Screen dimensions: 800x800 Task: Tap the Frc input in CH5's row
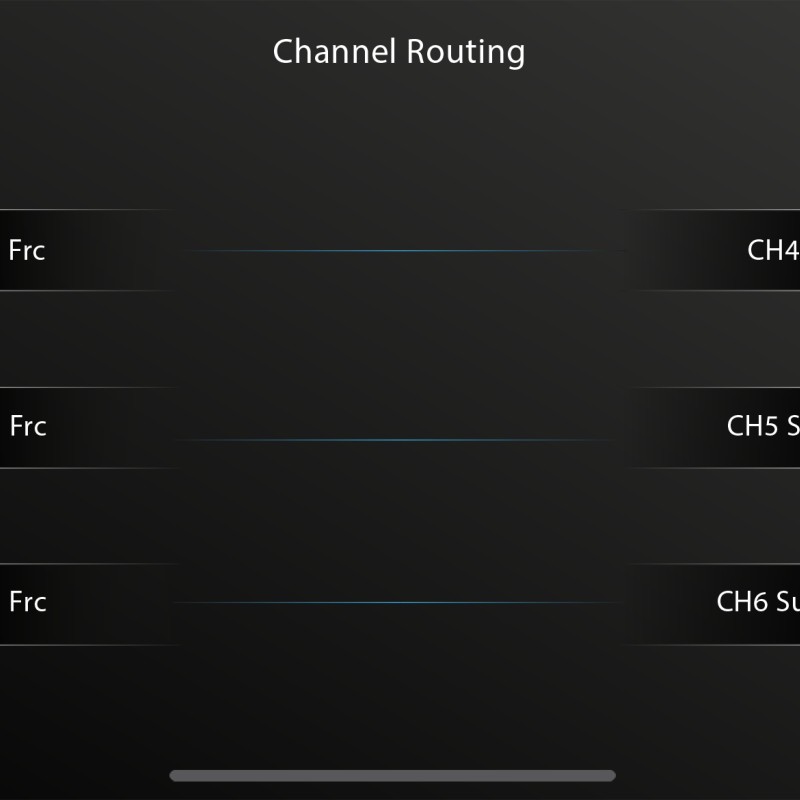click(28, 426)
